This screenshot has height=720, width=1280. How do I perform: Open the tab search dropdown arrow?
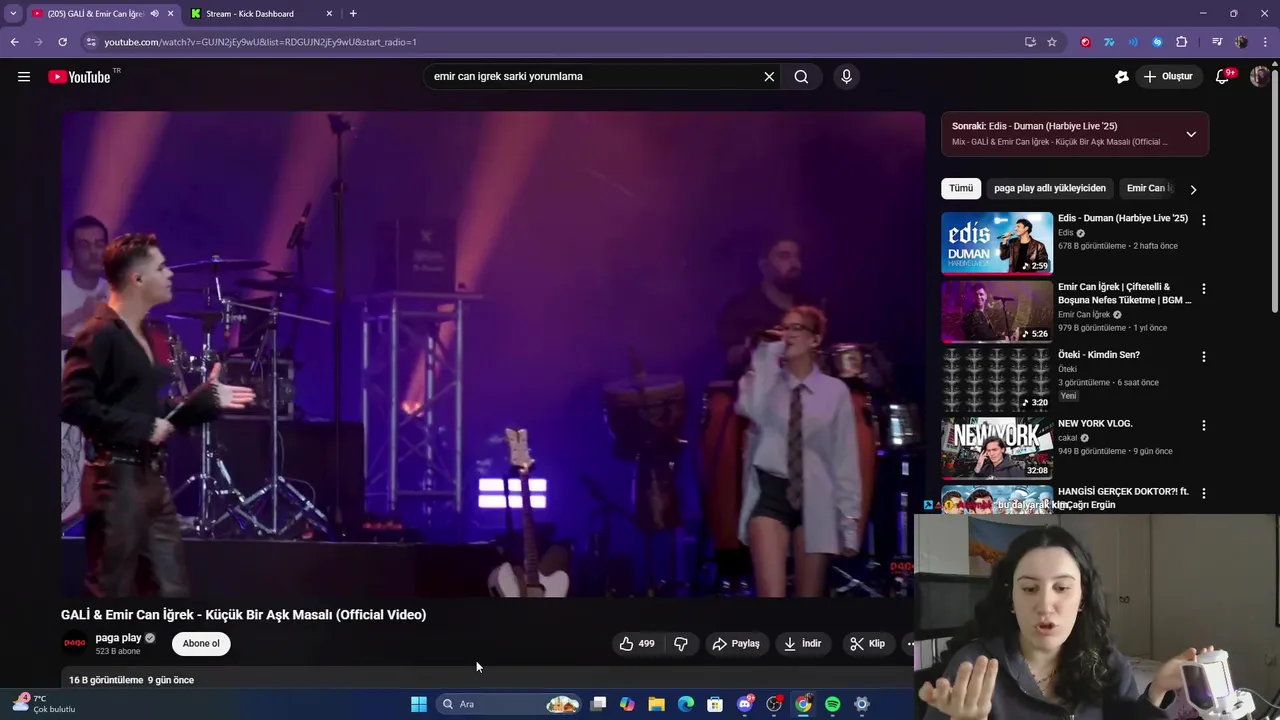pos(13,14)
